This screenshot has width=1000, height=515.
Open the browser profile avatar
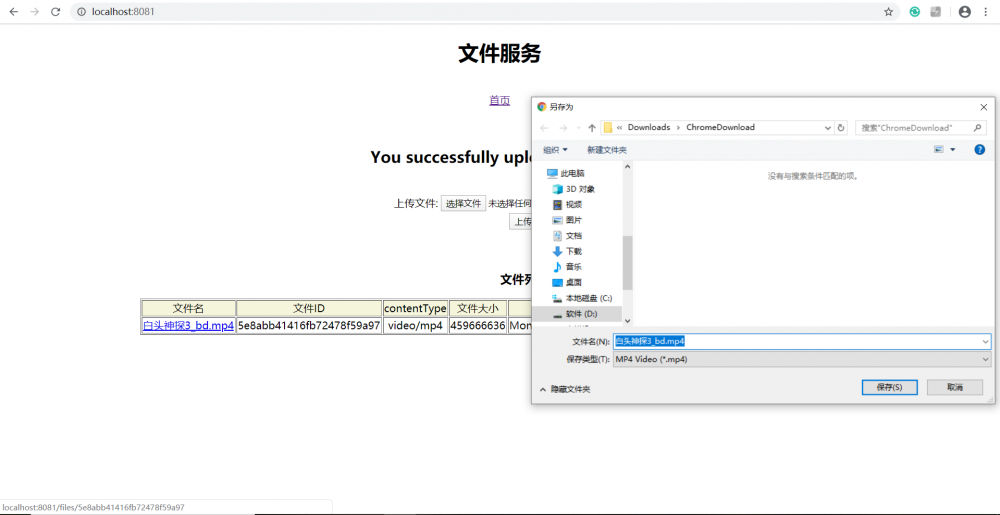point(965,12)
